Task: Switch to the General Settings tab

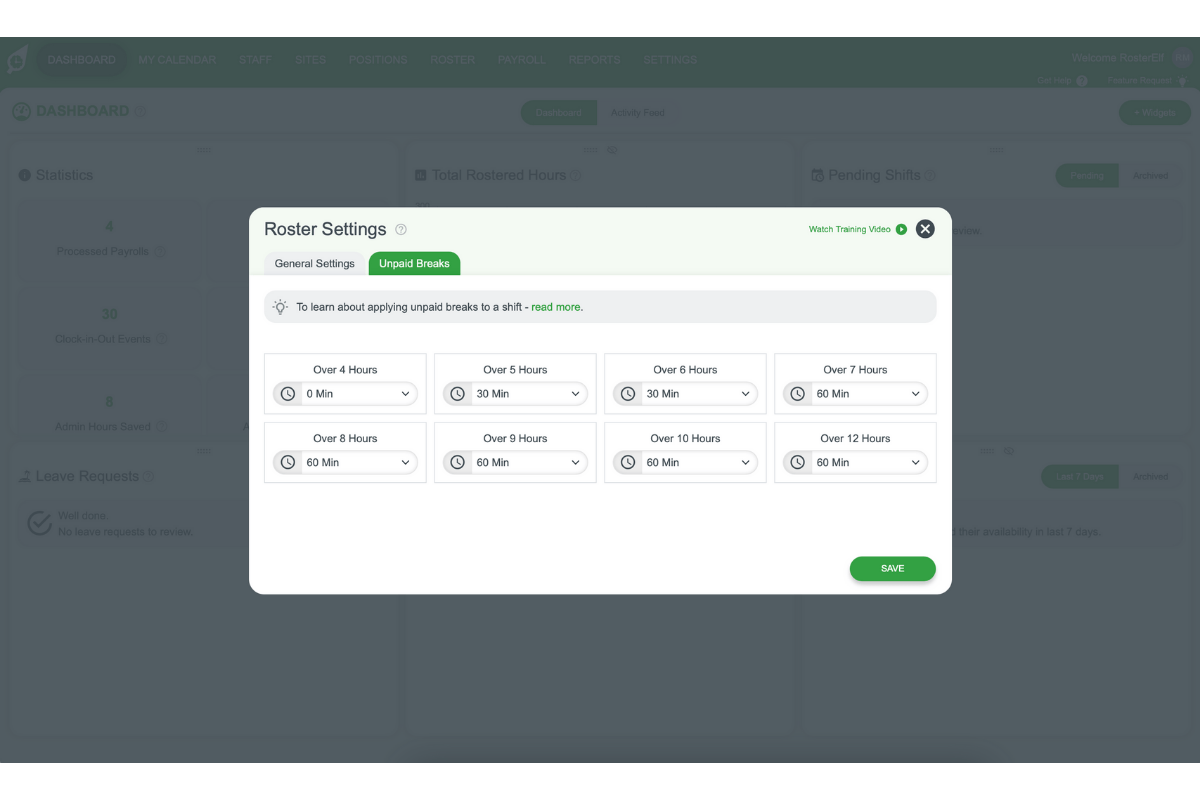Action: [x=314, y=264]
